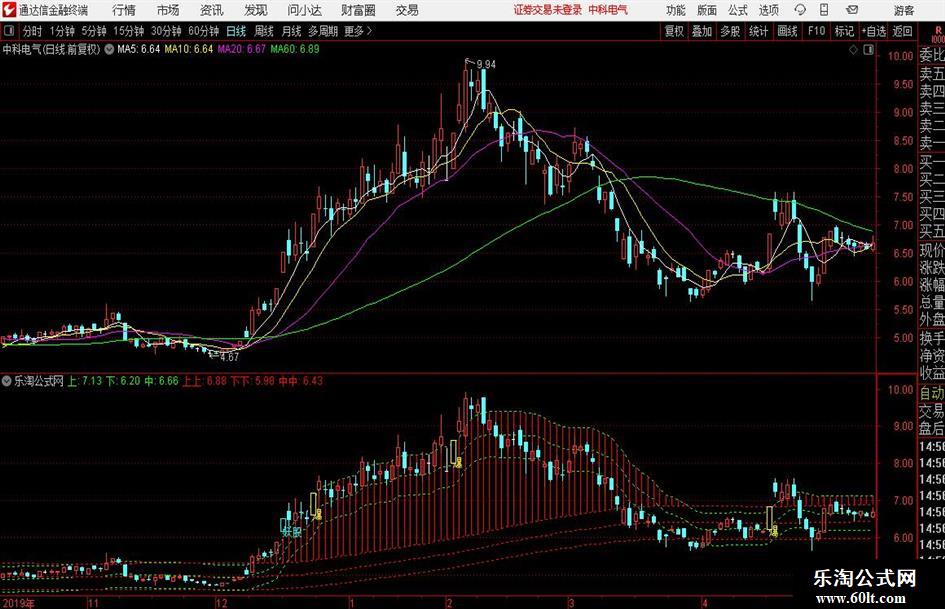
Task: Click the 证券交易未登录 login link
Action: [548, 10]
